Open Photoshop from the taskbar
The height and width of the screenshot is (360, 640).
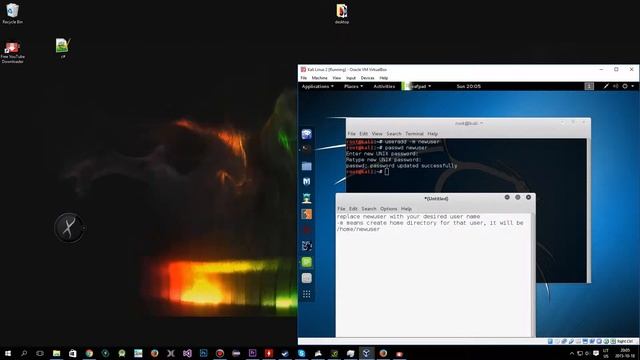pos(203,353)
